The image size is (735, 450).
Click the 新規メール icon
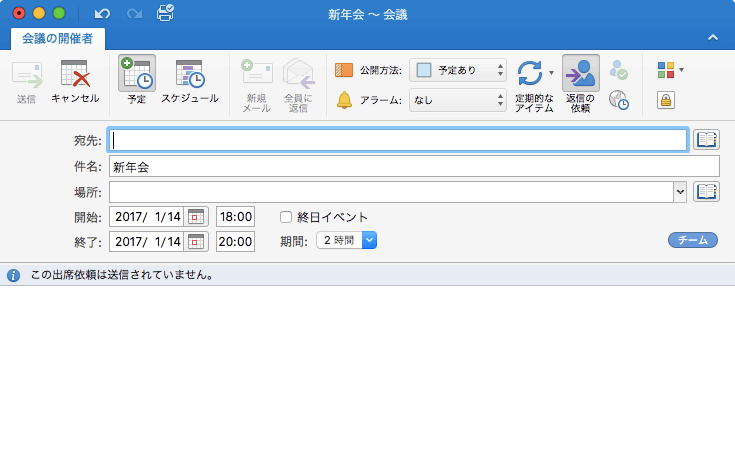(x=256, y=73)
